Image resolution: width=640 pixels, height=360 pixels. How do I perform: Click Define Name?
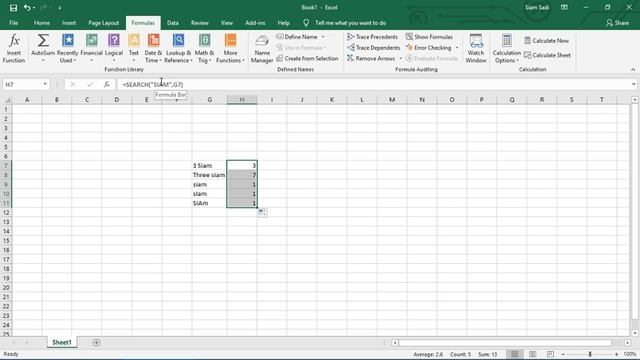297,37
